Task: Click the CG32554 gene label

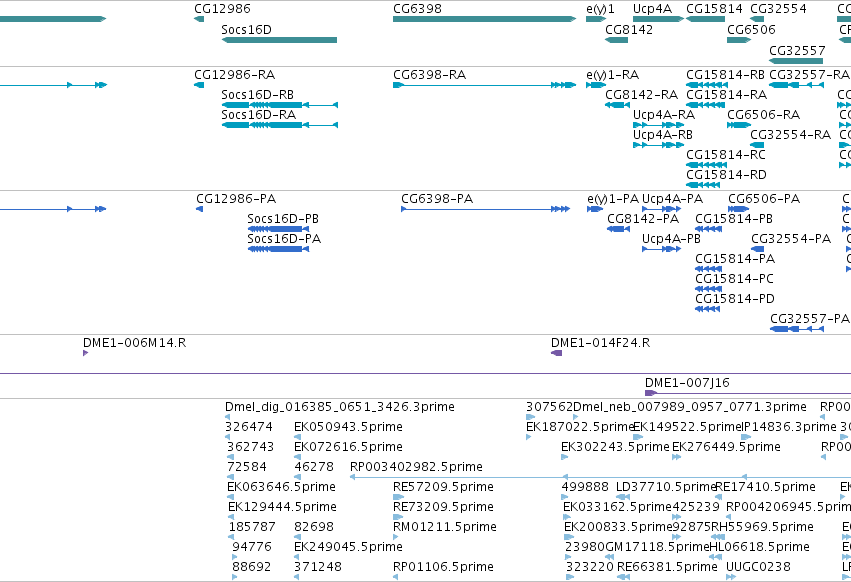Action: (778, 9)
